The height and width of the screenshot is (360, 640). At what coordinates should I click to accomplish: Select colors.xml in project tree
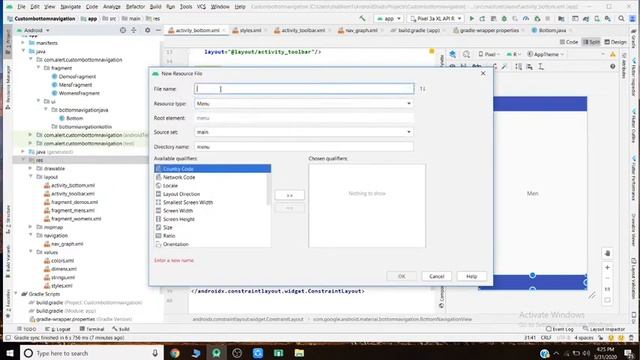pos(62,260)
